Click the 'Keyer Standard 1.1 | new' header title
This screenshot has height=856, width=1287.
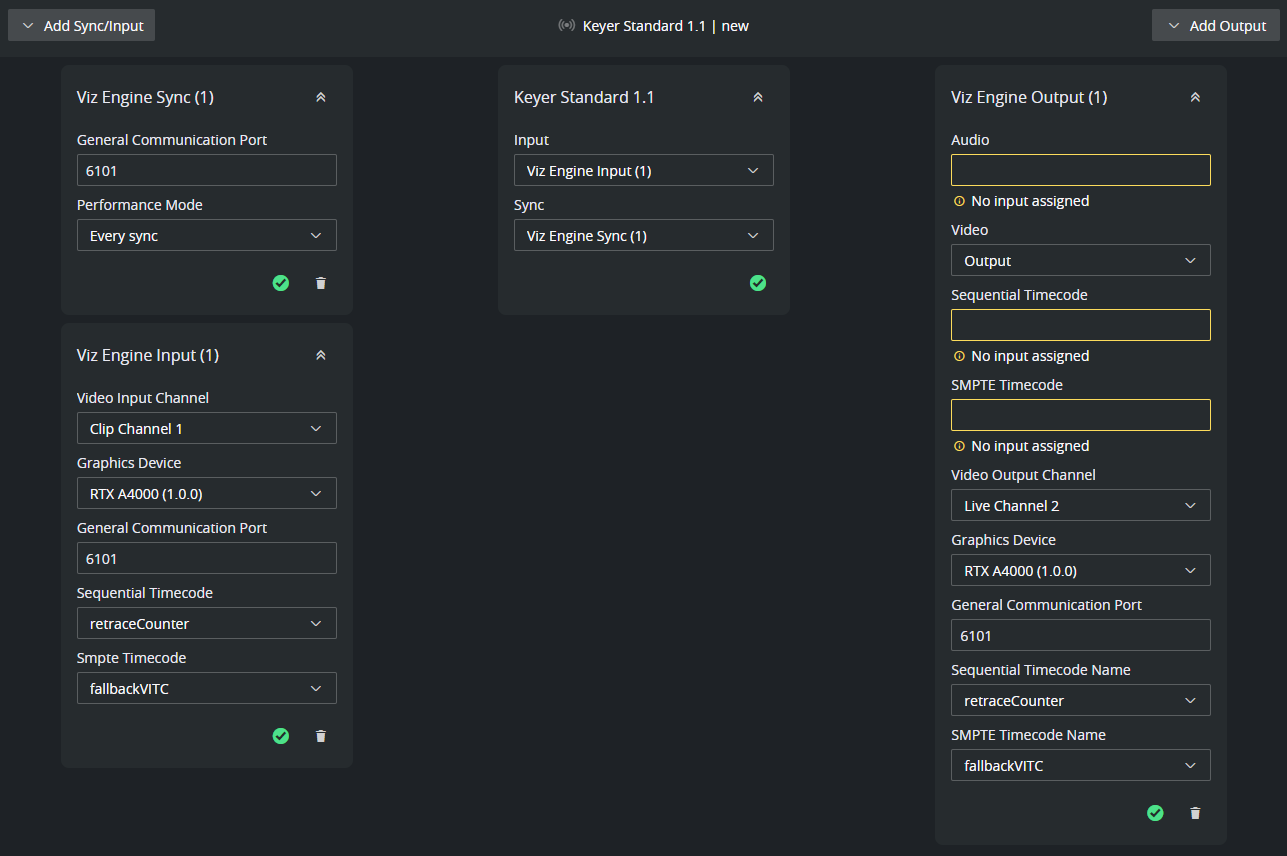666,26
